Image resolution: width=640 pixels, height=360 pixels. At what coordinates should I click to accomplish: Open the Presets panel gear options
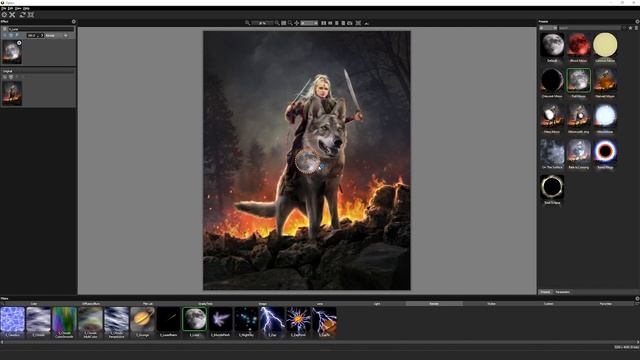(637, 22)
